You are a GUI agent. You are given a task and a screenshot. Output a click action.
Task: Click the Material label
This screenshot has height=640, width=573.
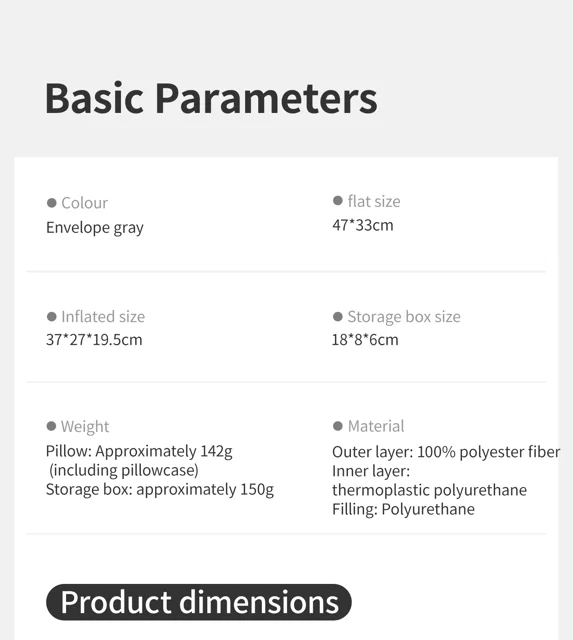(x=376, y=426)
